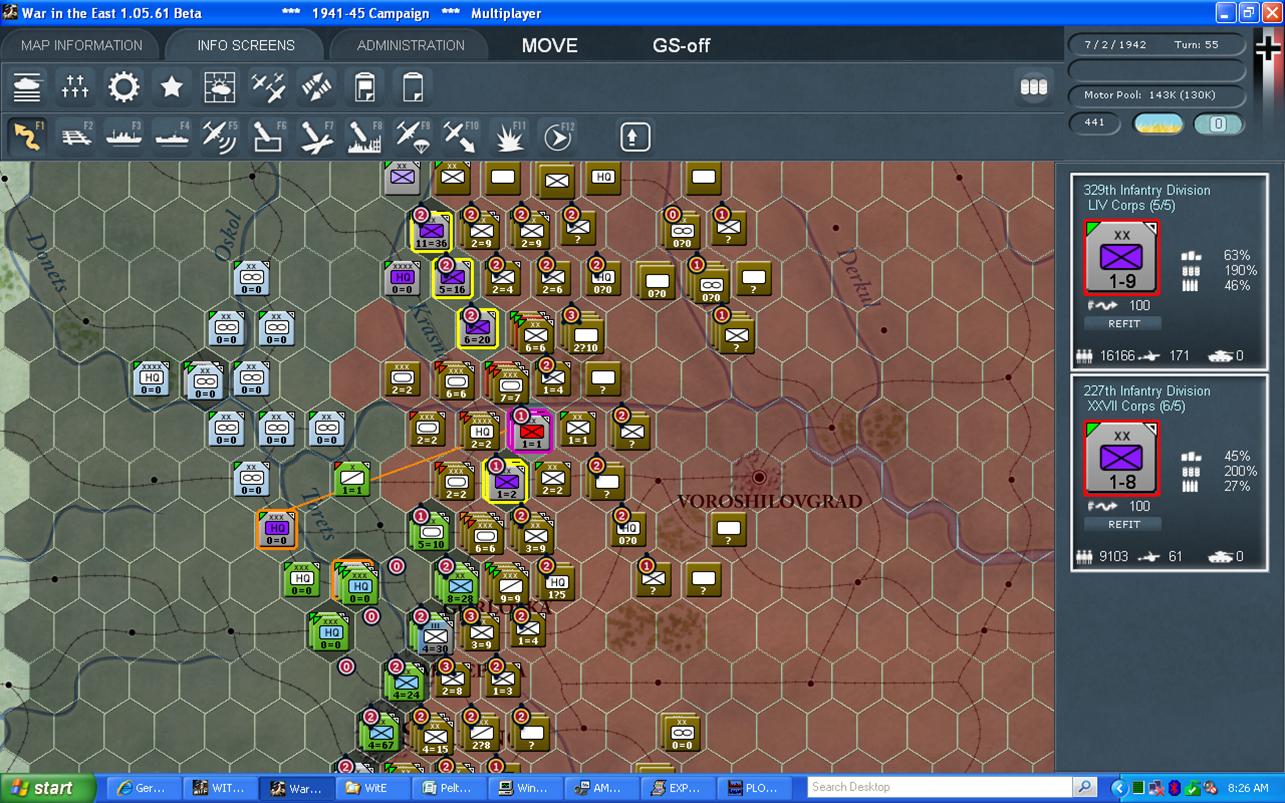Image resolution: width=1285 pixels, height=803 pixels.
Task: Switch to the EXP taskbar item
Action: click(677, 788)
